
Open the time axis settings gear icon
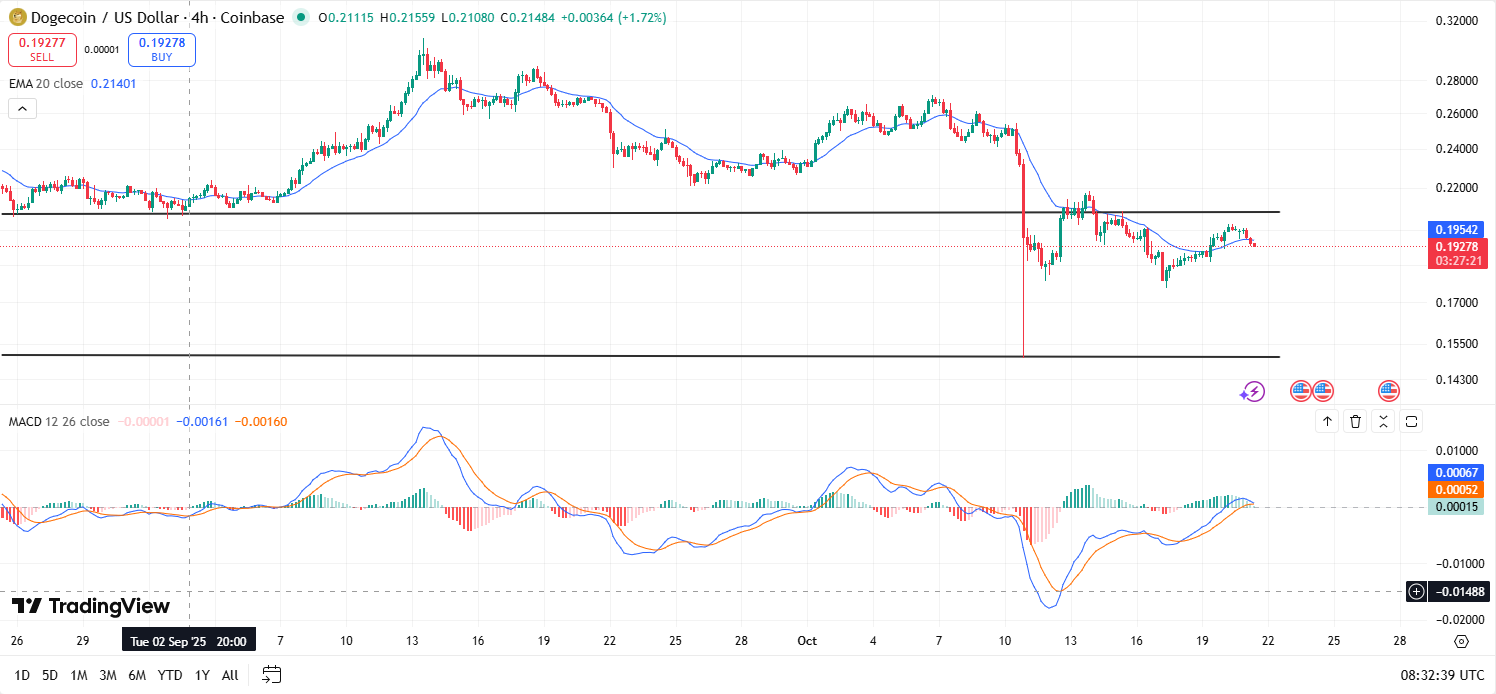click(x=1461, y=641)
